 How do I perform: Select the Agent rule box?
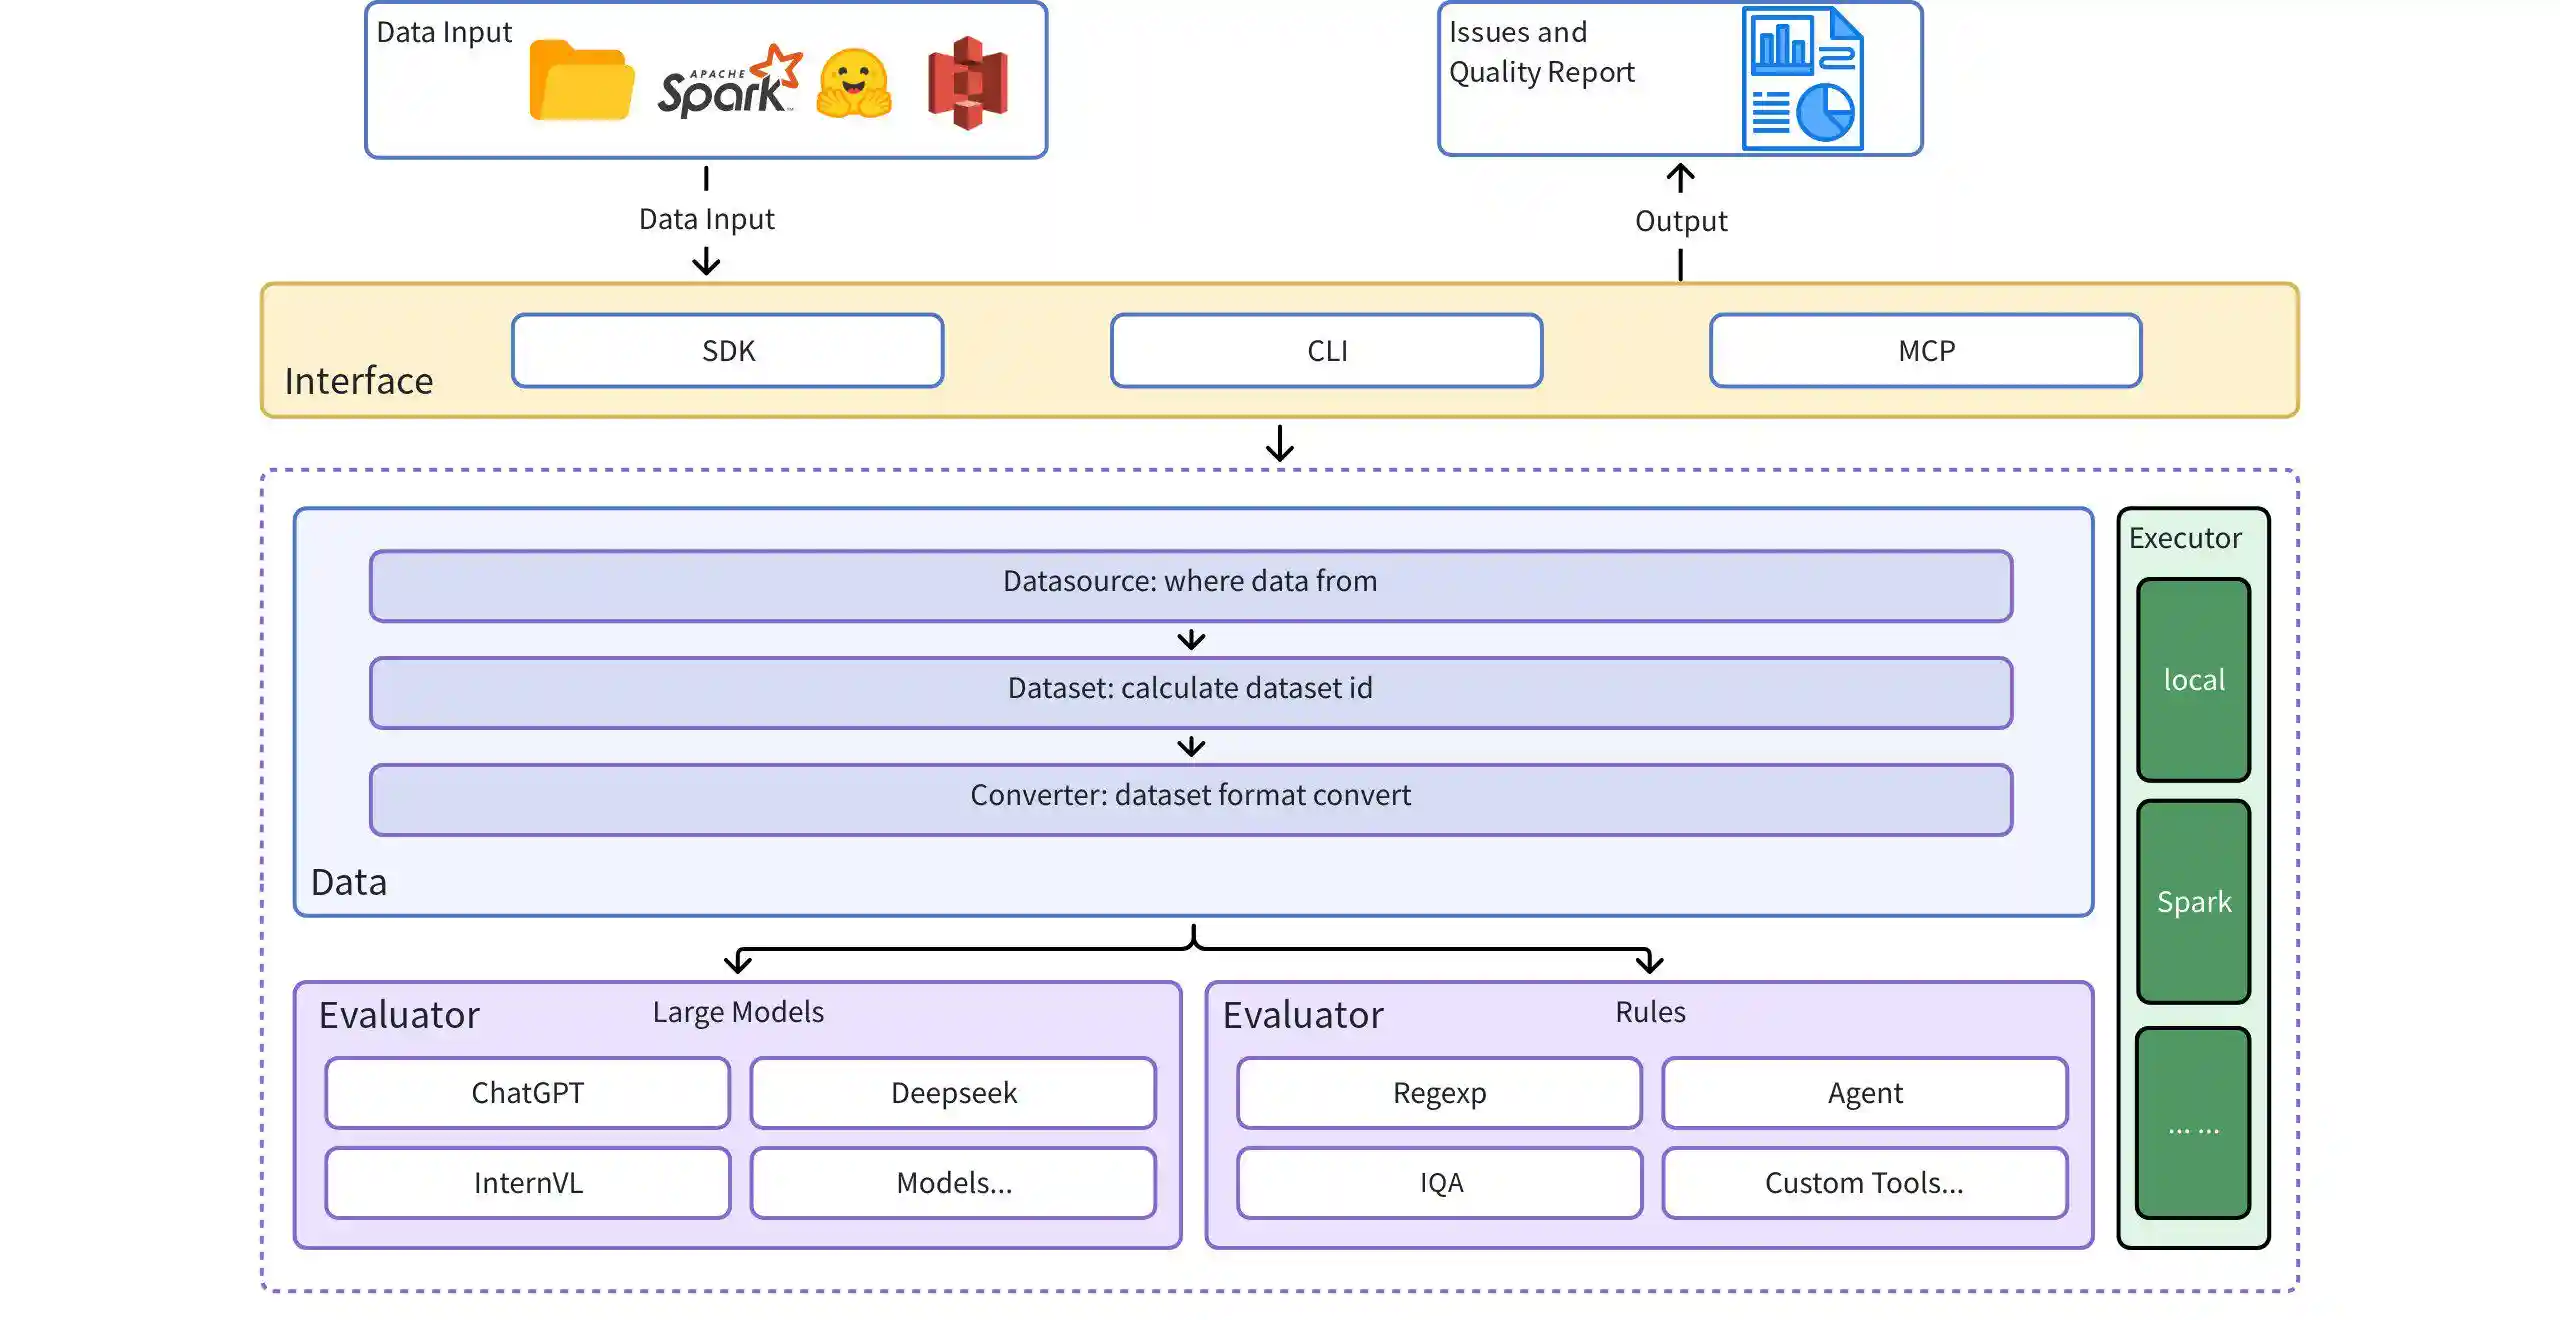(x=1865, y=1093)
